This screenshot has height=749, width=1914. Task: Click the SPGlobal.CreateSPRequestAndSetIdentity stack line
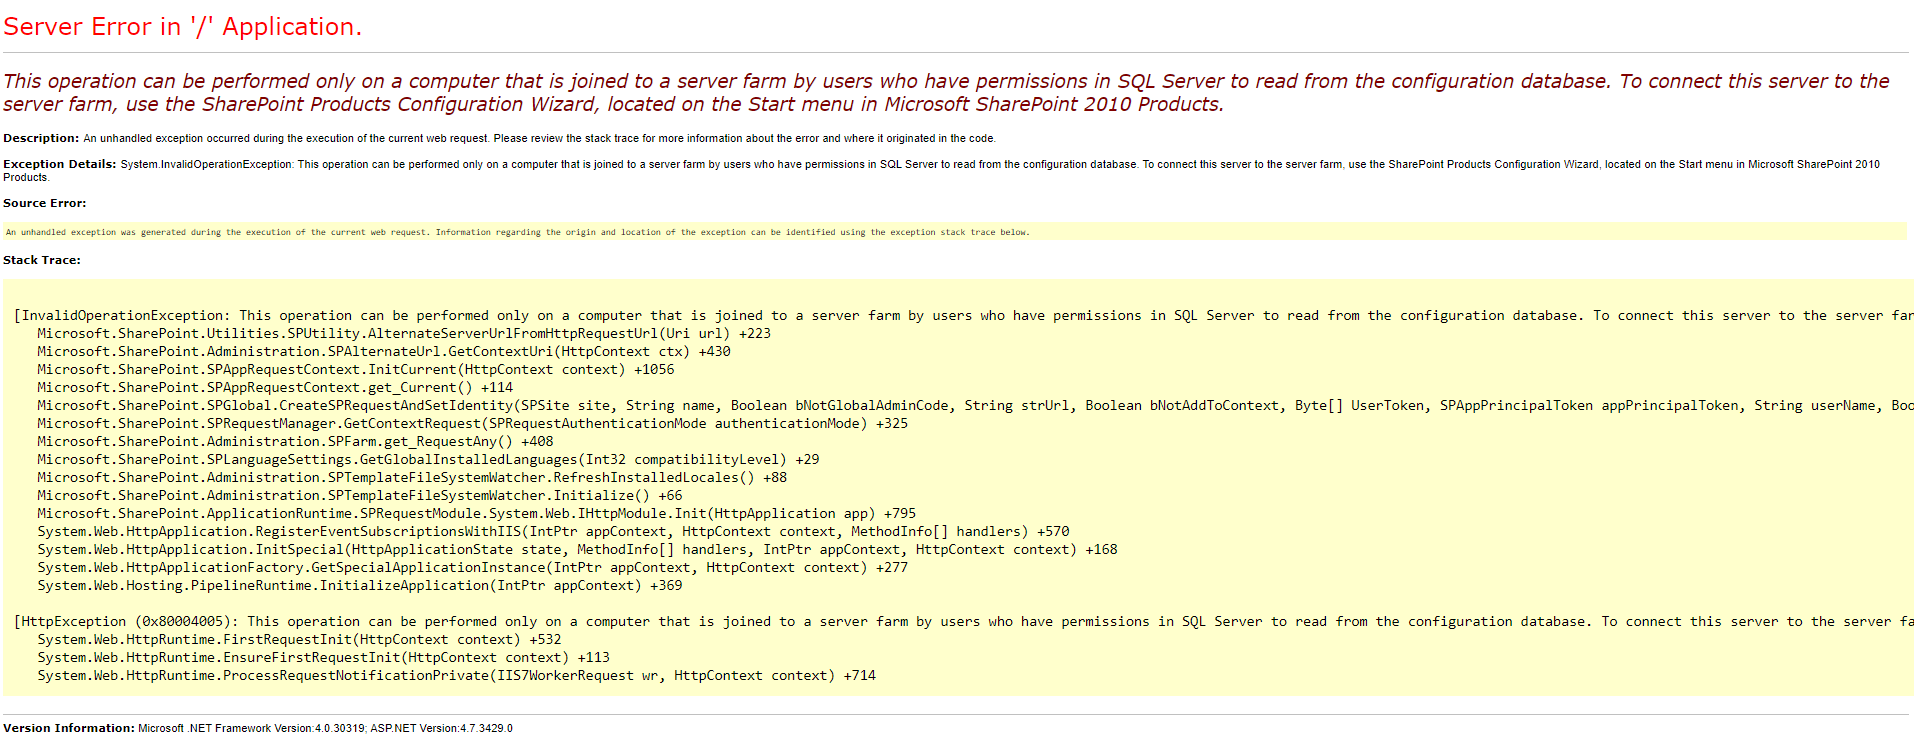975,405
